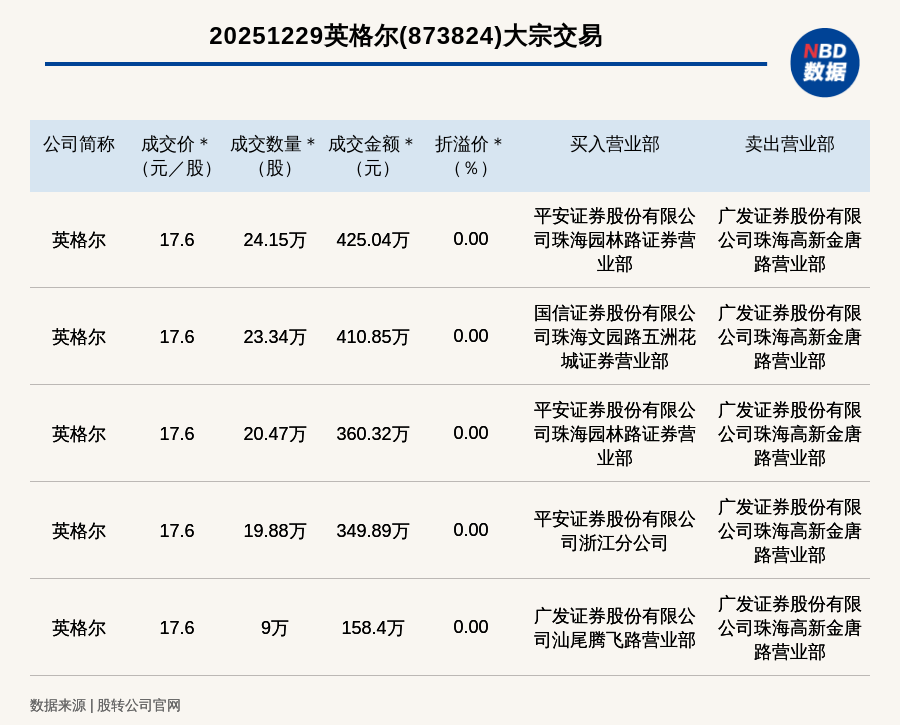Click the 平安证券 浙江分公司 buyer cell
This screenshot has width=900, height=725.
tap(614, 531)
